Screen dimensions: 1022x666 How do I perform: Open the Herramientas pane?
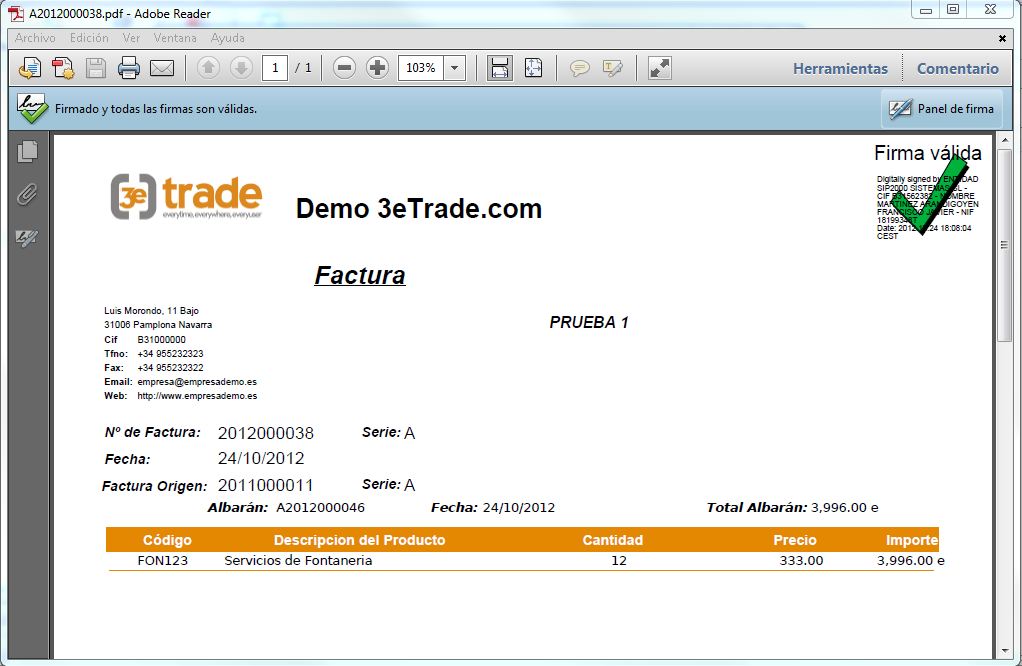(840, 68)
